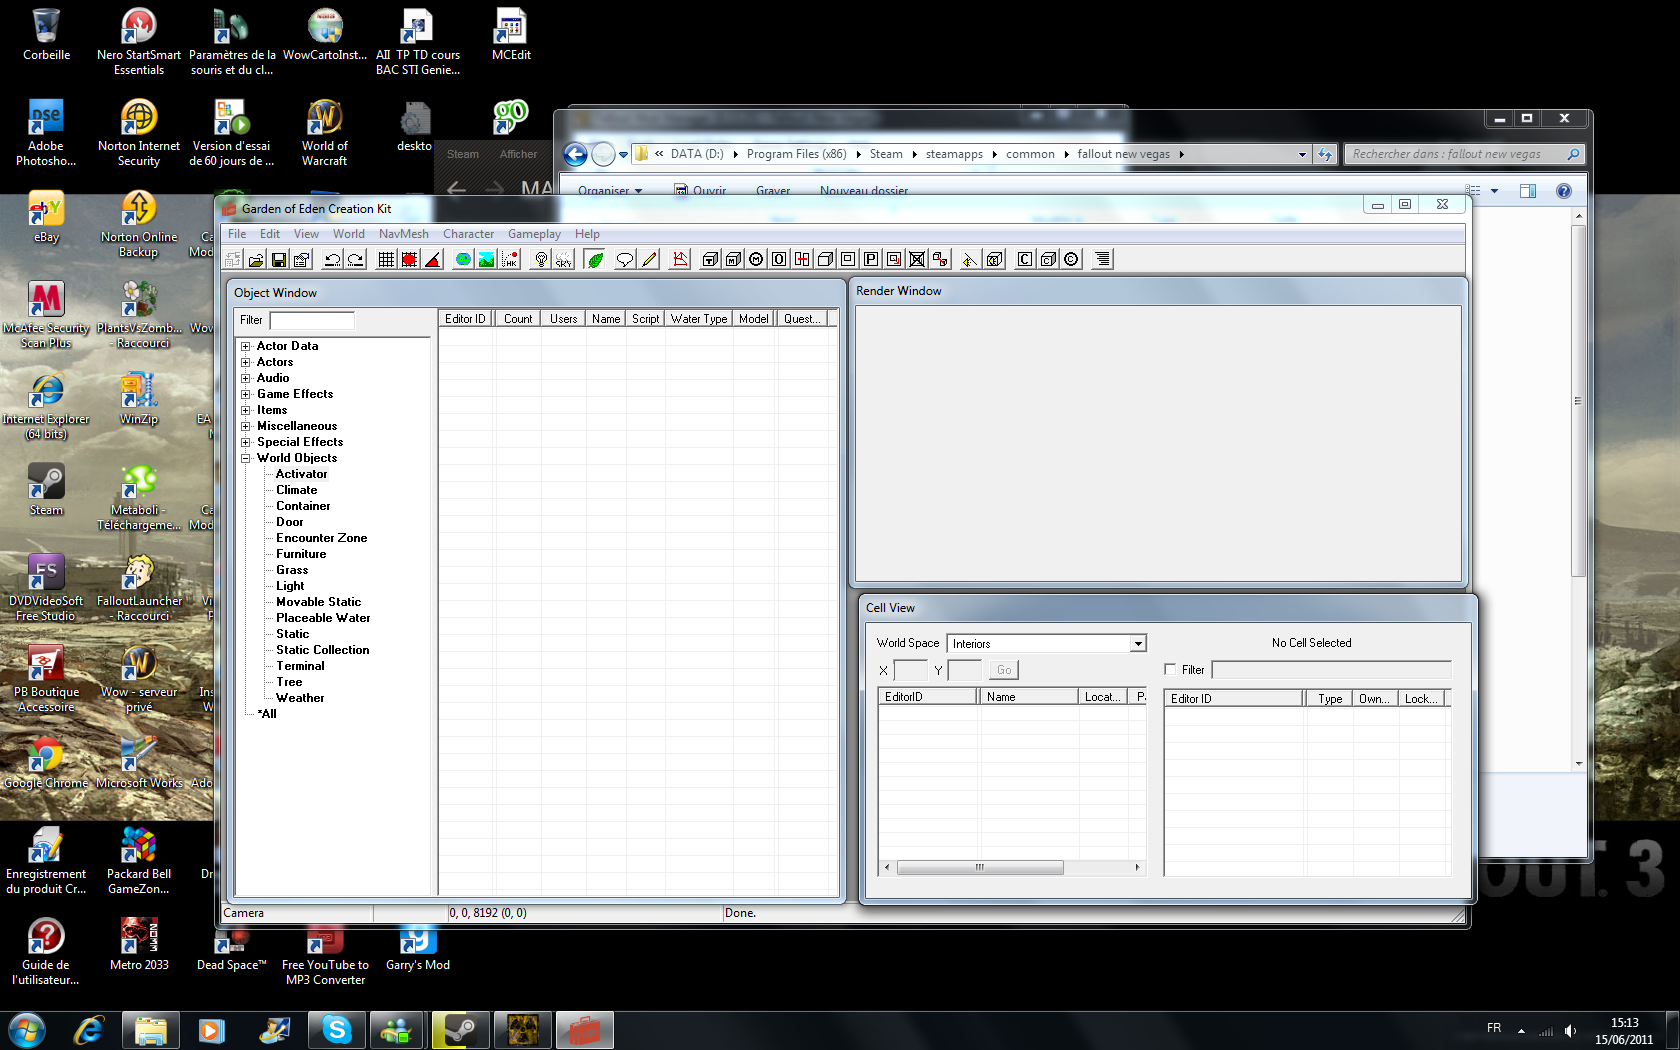Toggle the grid snap toolbar icon
Image resolution: width=1680 pixels, height=1050 pixels.
[386, 260]
